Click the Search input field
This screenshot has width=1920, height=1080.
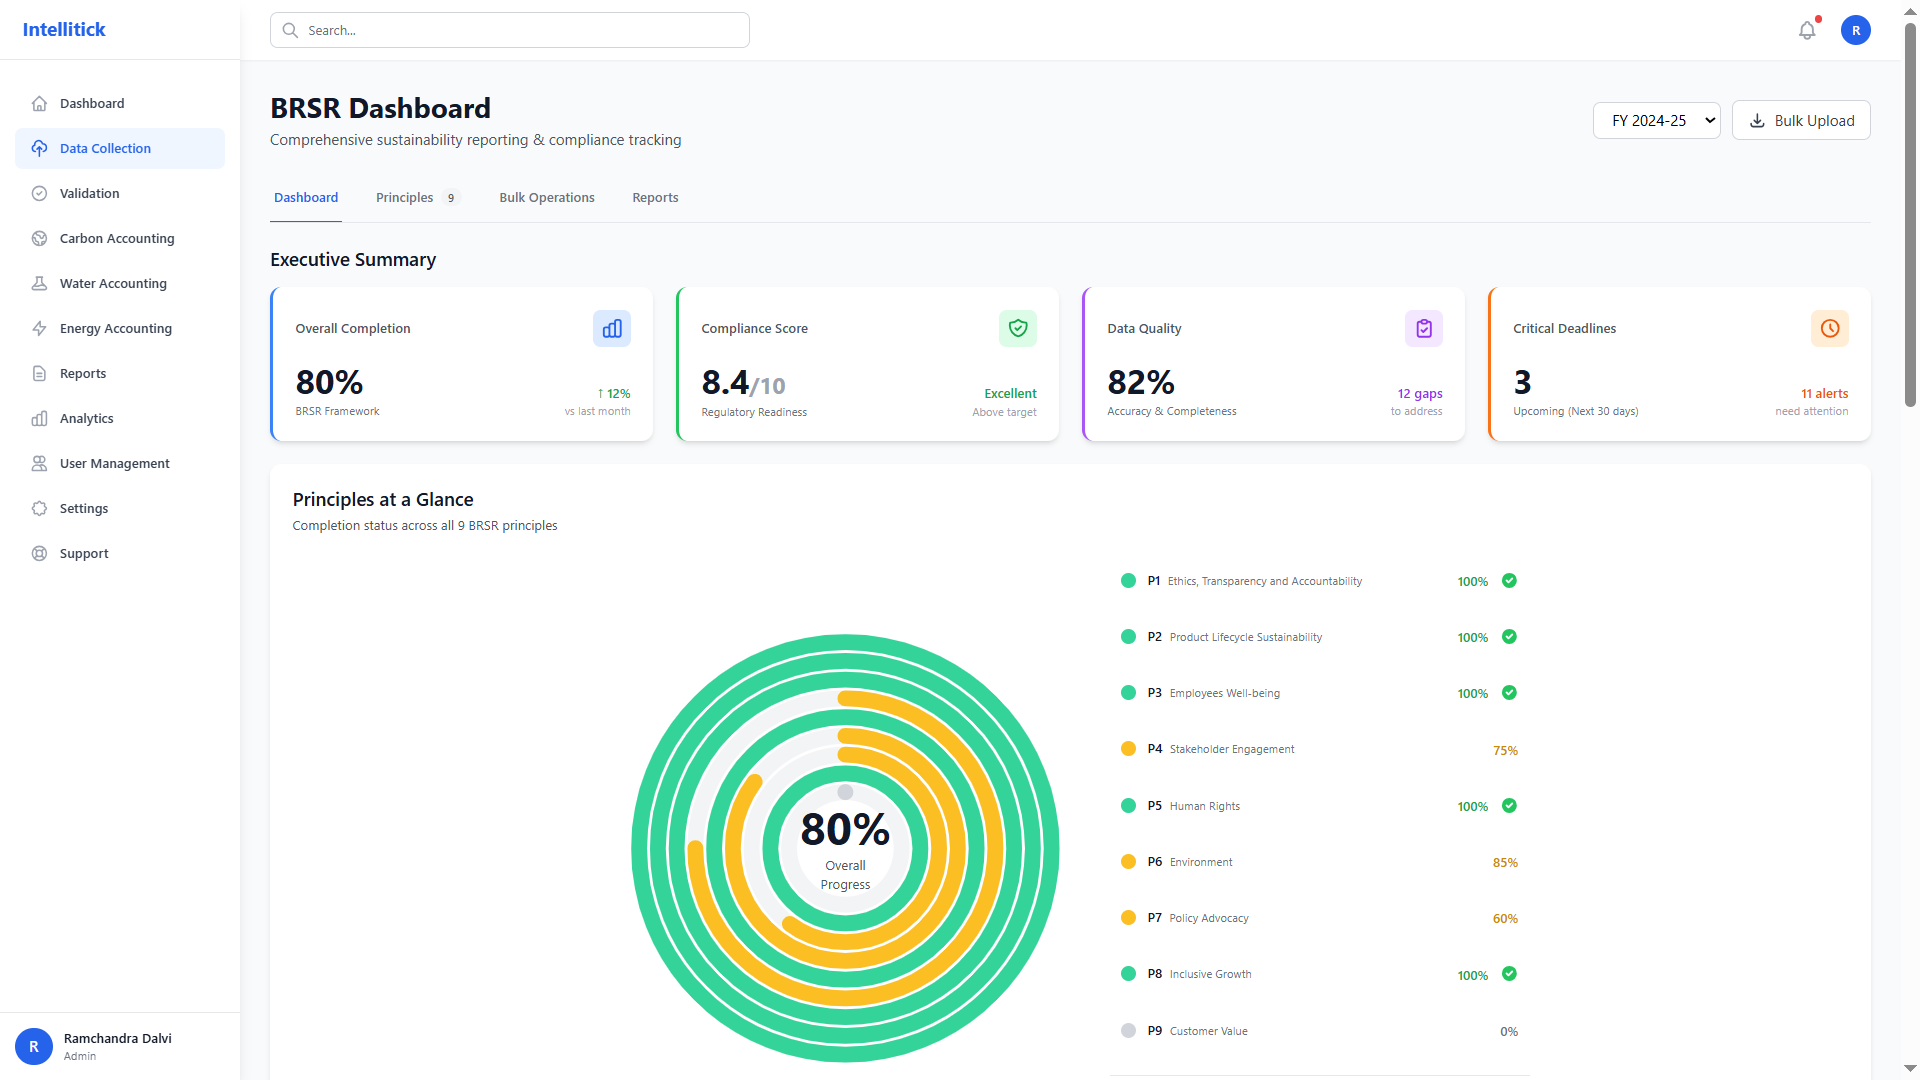509,30
